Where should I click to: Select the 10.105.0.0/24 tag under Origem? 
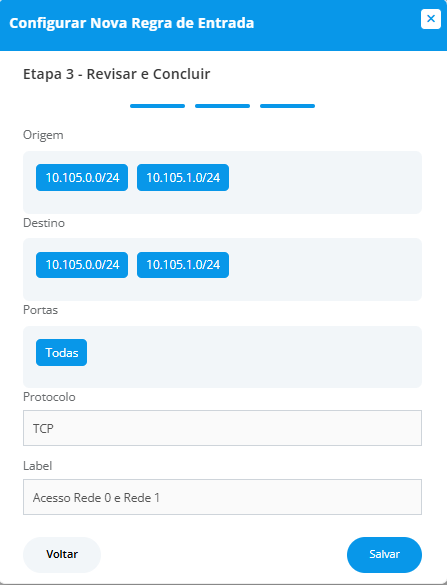click(82, 178)
